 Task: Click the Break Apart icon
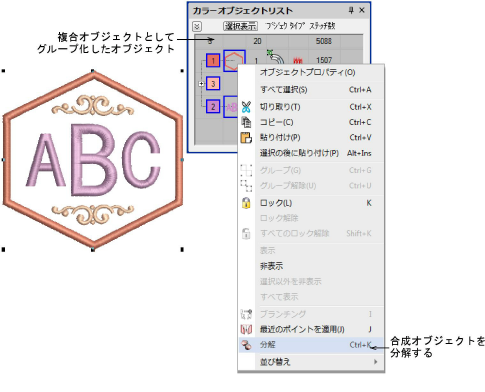246,345
